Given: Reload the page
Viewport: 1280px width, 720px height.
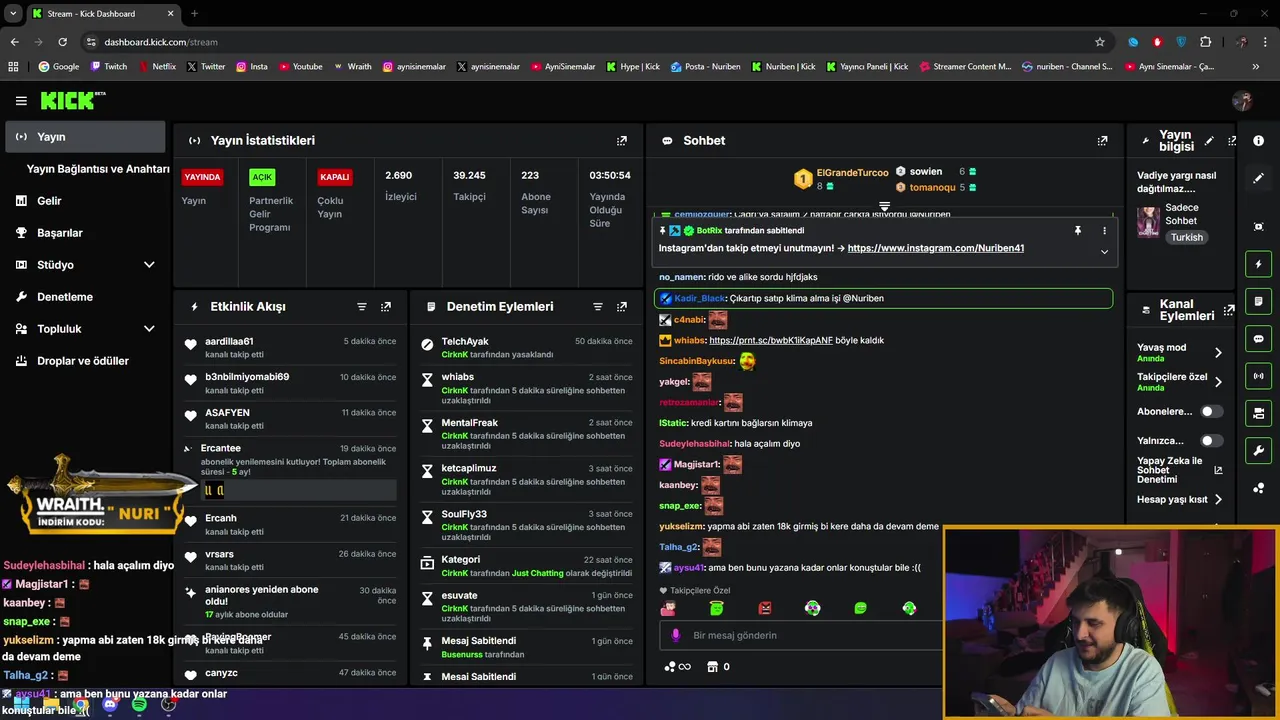Looking at the screenshot, I should pyautogui.click(x=62, y=42).
